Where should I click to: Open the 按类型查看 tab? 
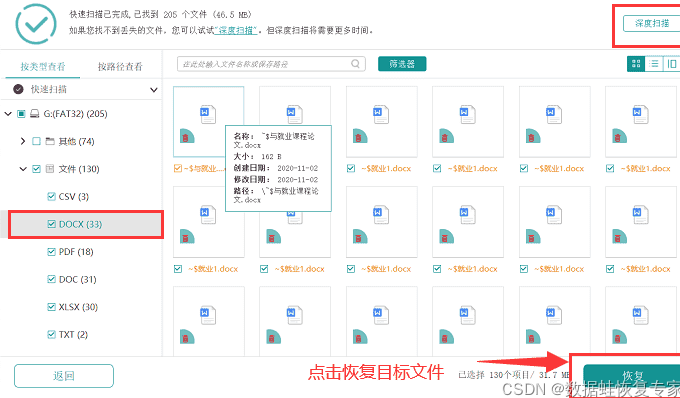coord(42,66)
